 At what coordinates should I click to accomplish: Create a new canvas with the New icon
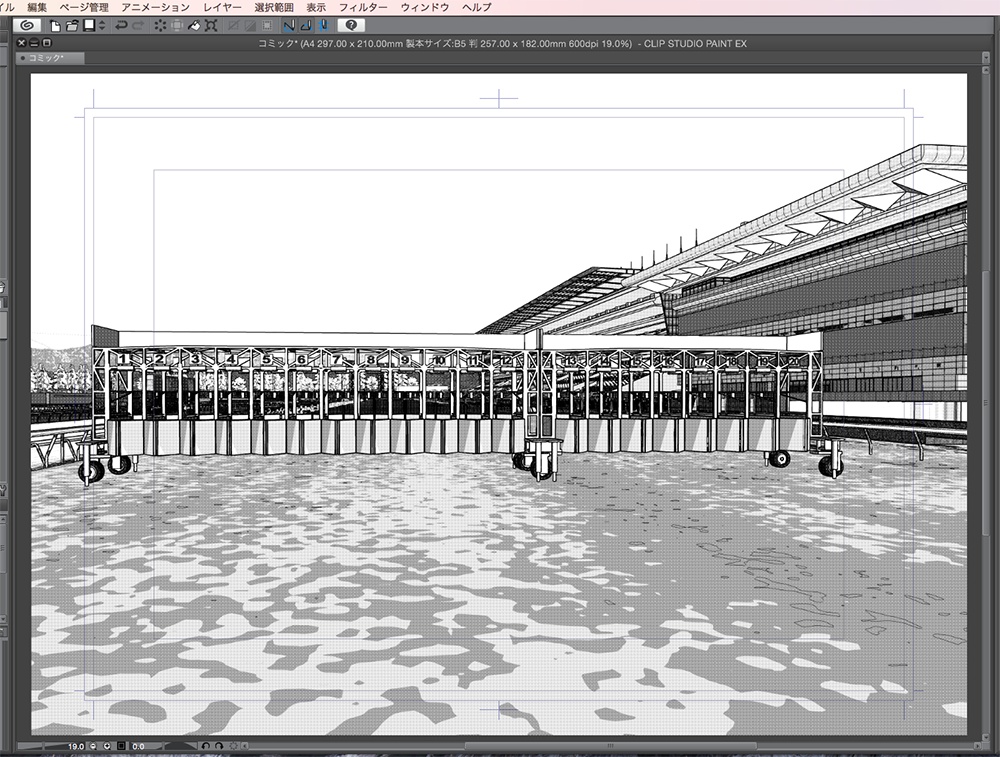(54, 25)
